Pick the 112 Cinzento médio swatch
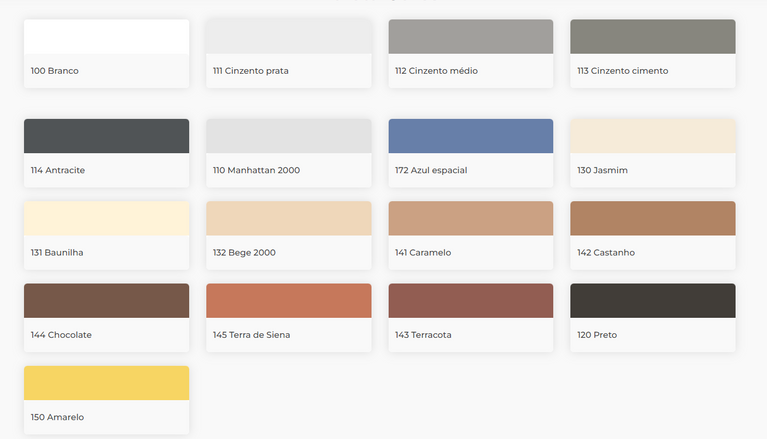 coord(470,37)
